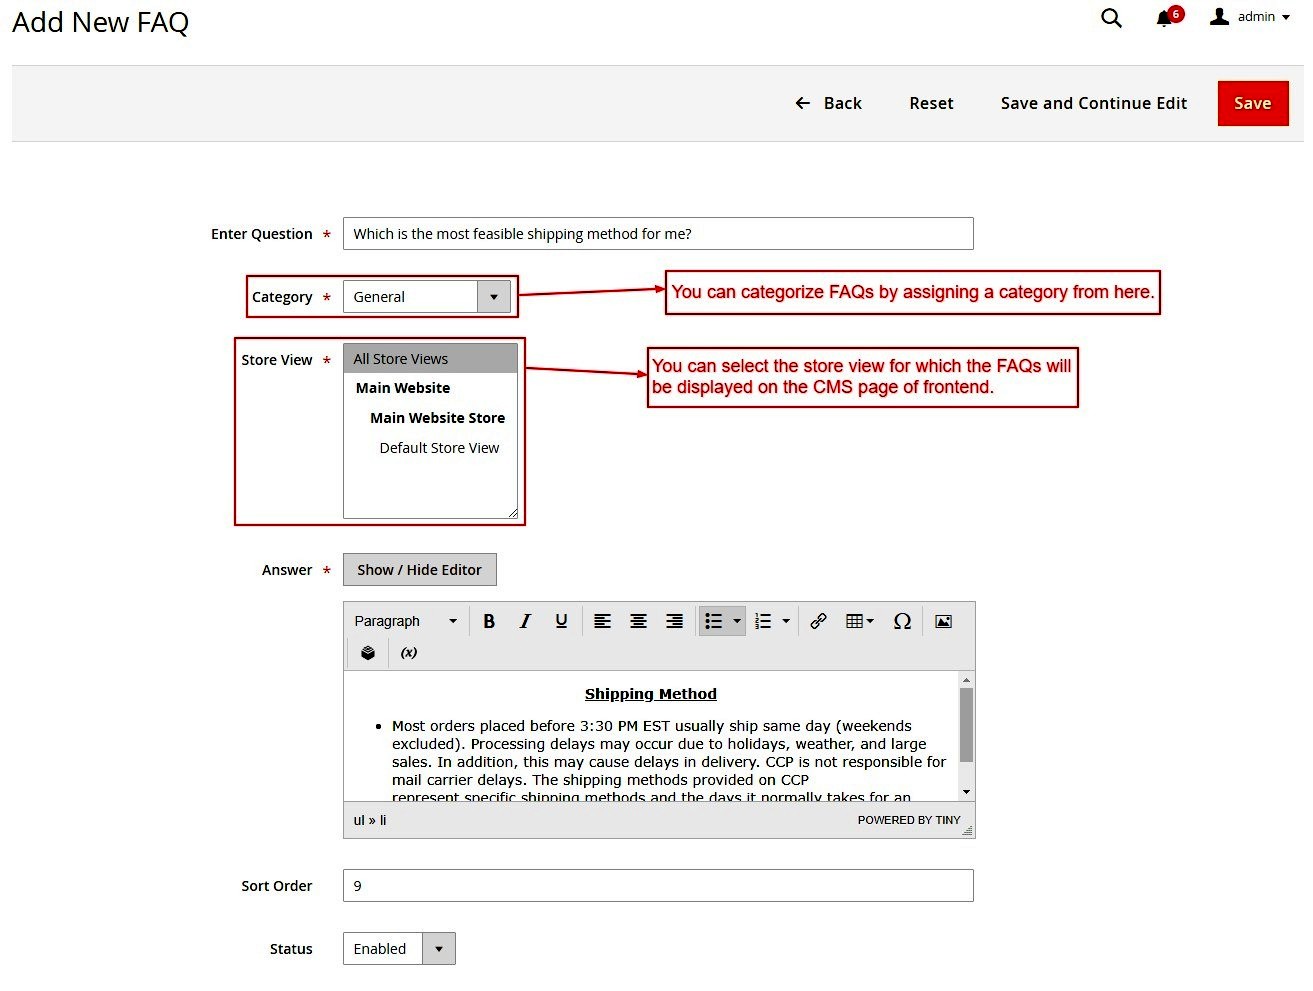1313x991 pixels.
Task: Insert a special character using the omega icon
Action: coord(902,620)
